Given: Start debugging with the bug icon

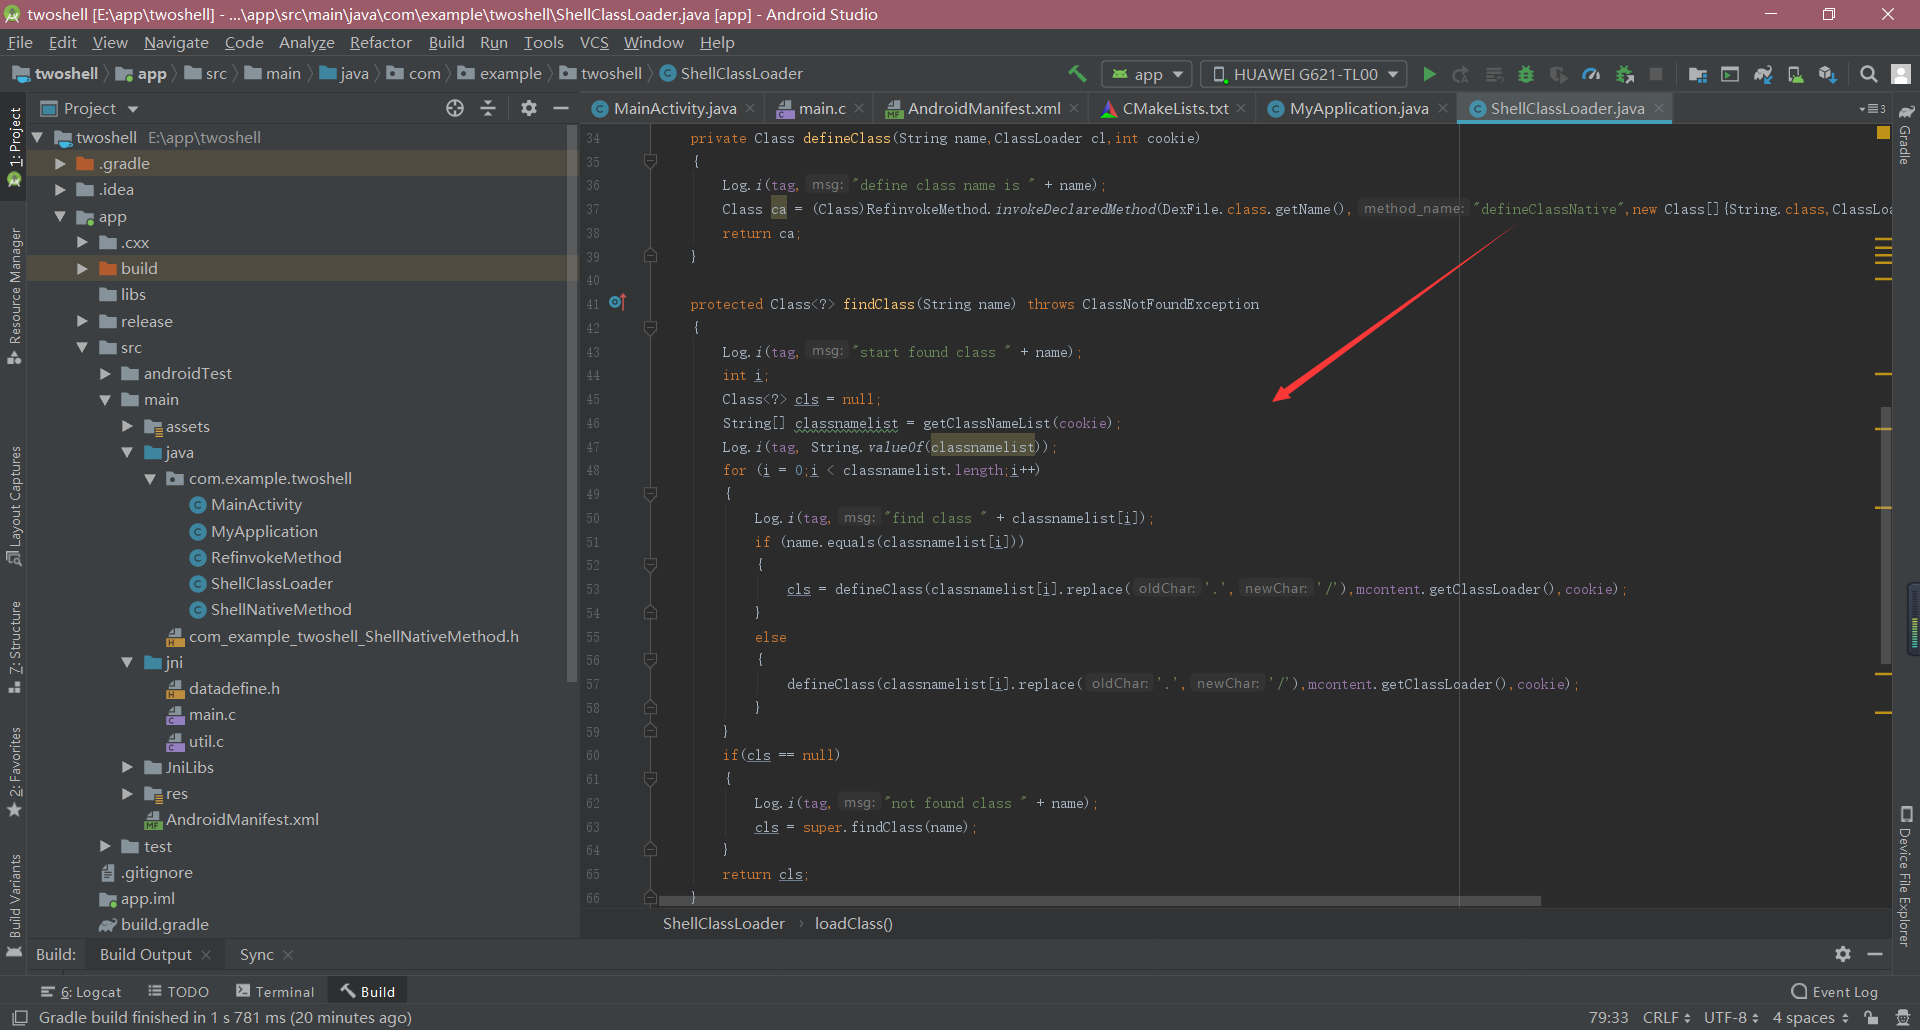Looking at the screenshot, I should click(x=1526, y=74).
